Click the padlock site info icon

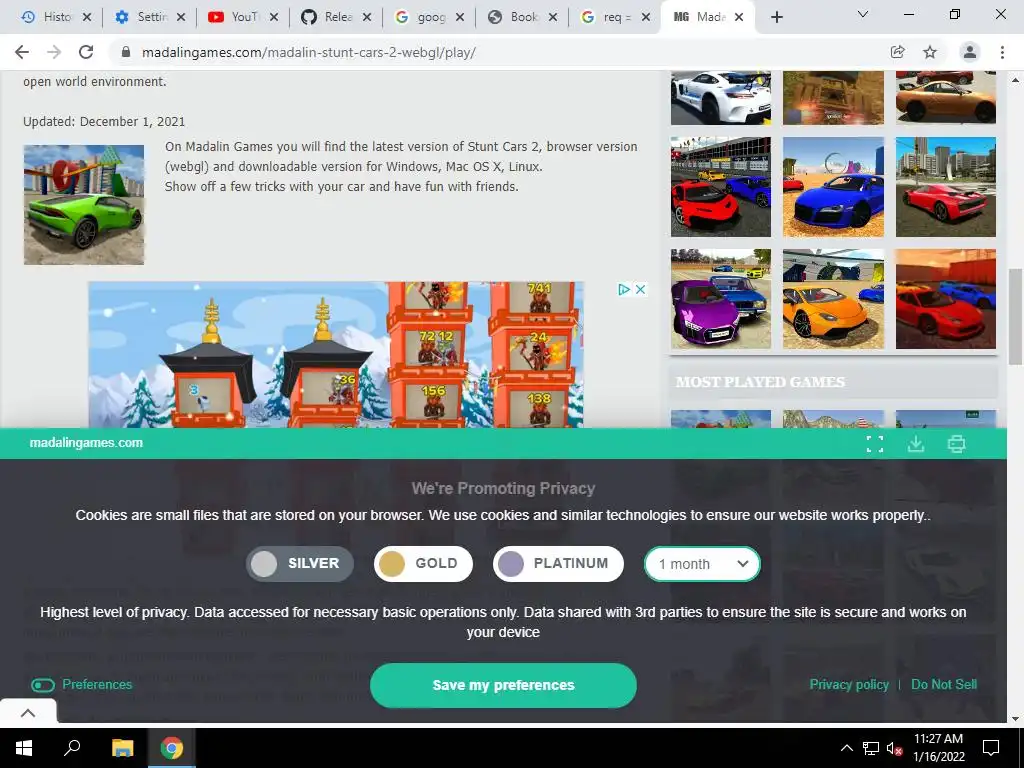tap(126, 52)
